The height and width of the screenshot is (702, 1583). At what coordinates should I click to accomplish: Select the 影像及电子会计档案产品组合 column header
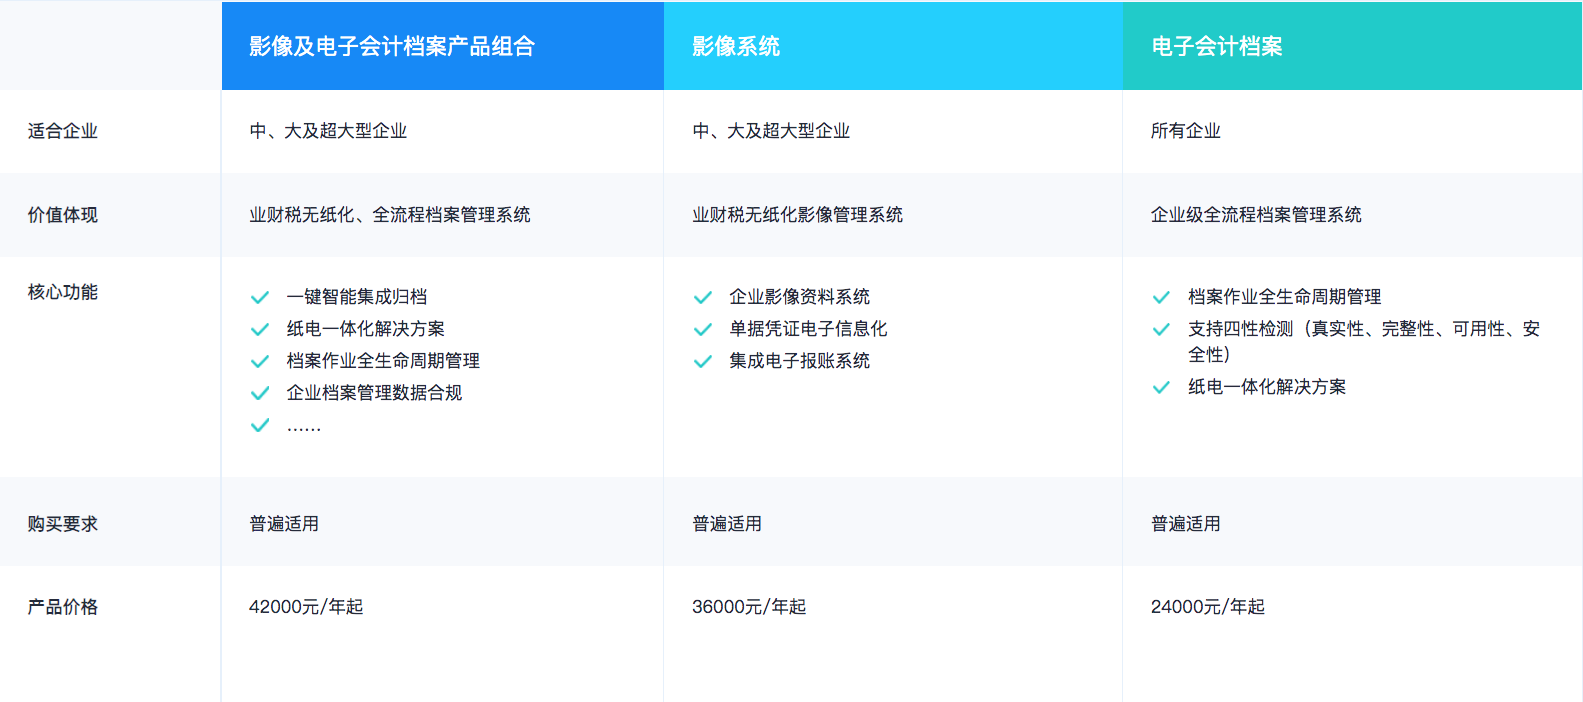pyautogui.click(x=392, y=46)
